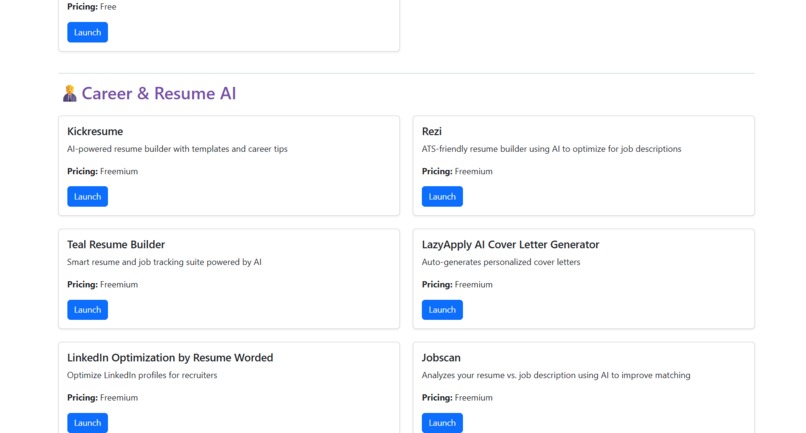Viewport: 806px width, 433px height.
Task: Select the Kickresume card title
Action: pyautogui.click(x=95, y=131)
